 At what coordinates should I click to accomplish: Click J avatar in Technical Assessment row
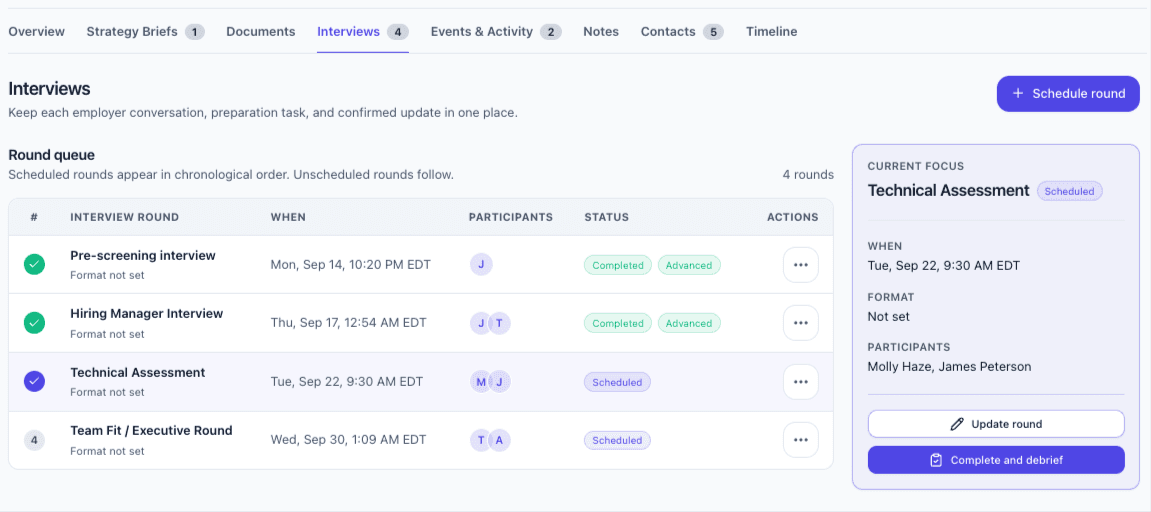499,381
